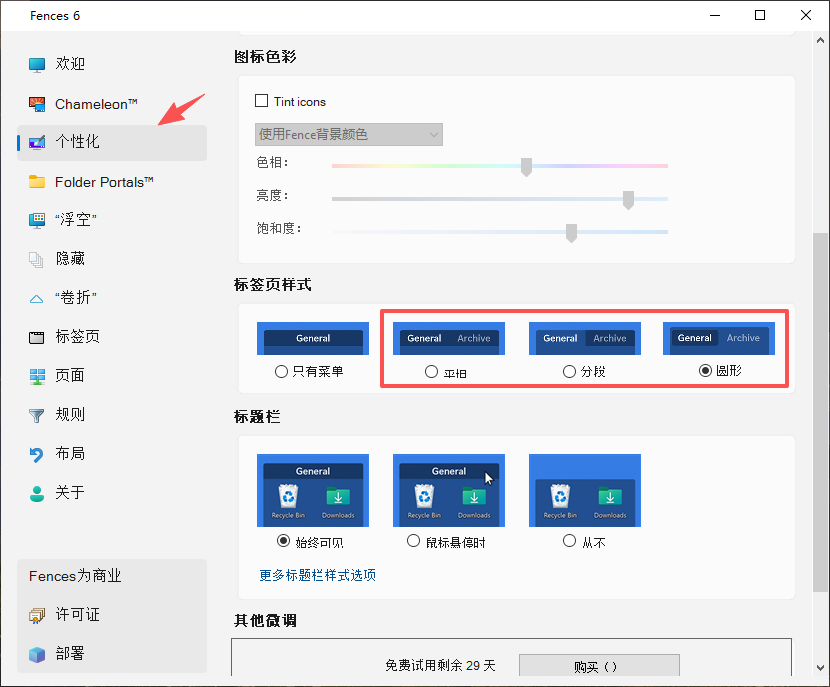Screen dimensions: 830x687
Task: Click the "卷折" triangle icon
Action: pyautogui.click(x=37, y=299)
